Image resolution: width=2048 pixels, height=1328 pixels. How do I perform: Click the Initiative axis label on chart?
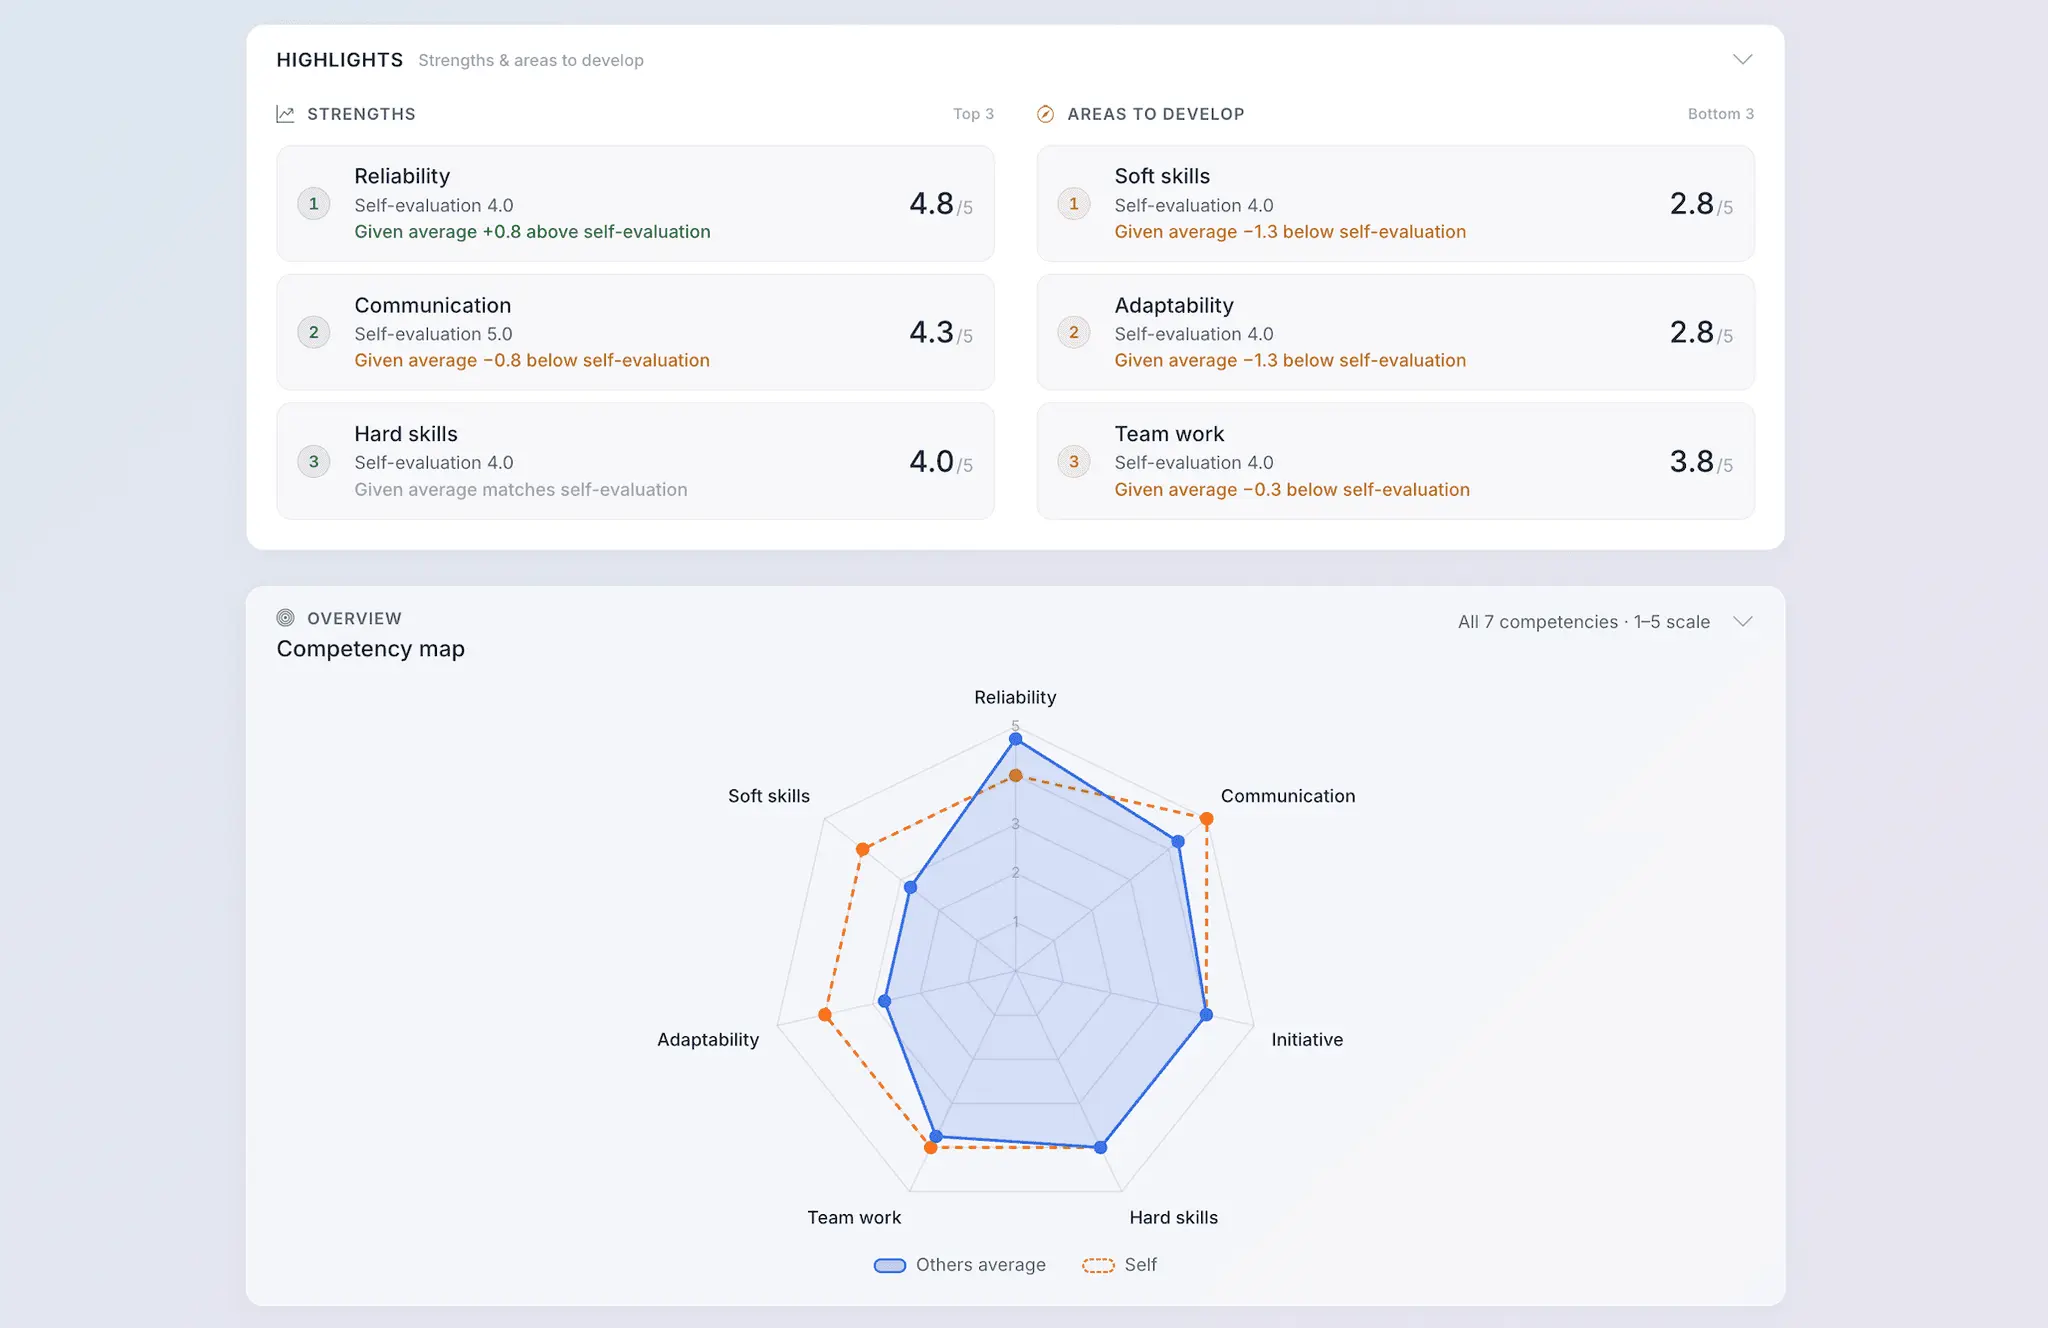tap(1307, 1039)
